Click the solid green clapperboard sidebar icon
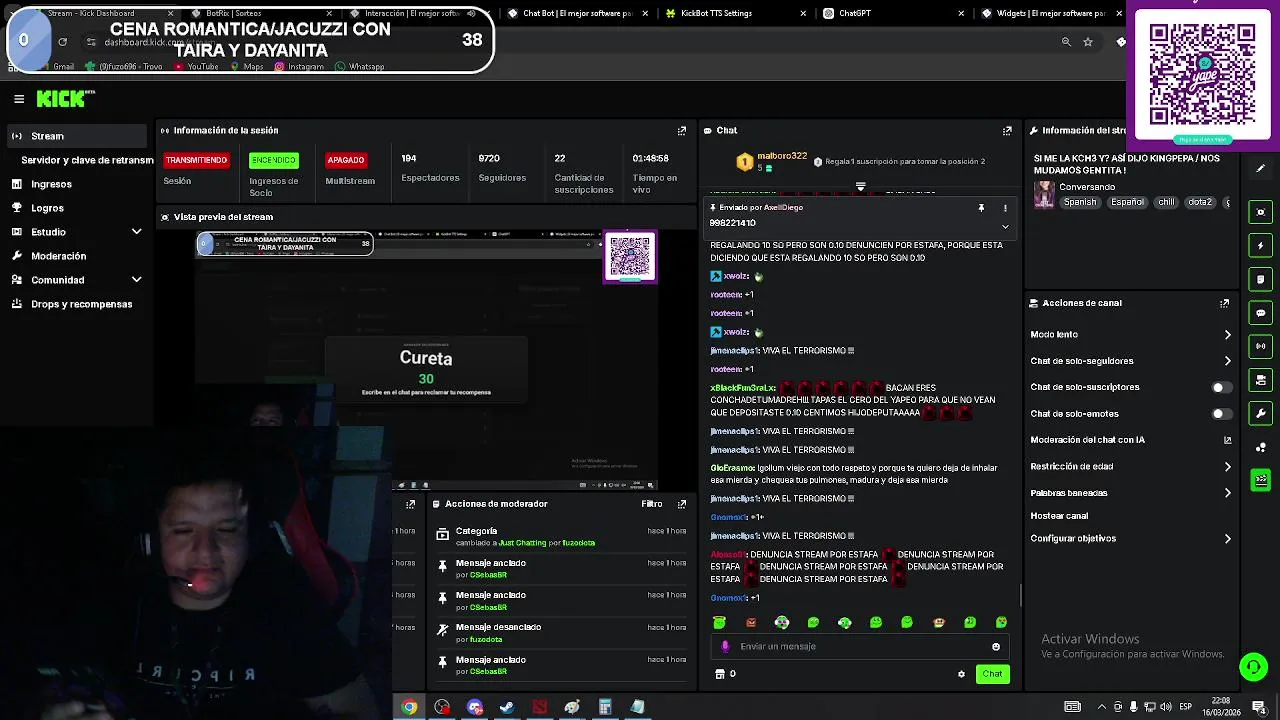Viewport: 1280px width, 720px height. click(1261, 480)
